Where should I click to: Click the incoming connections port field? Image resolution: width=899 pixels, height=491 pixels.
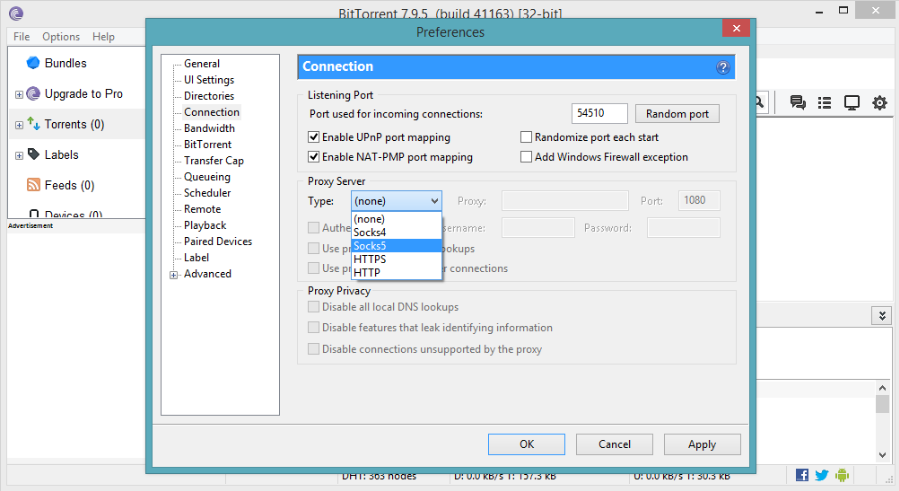[x=600, y=114]
